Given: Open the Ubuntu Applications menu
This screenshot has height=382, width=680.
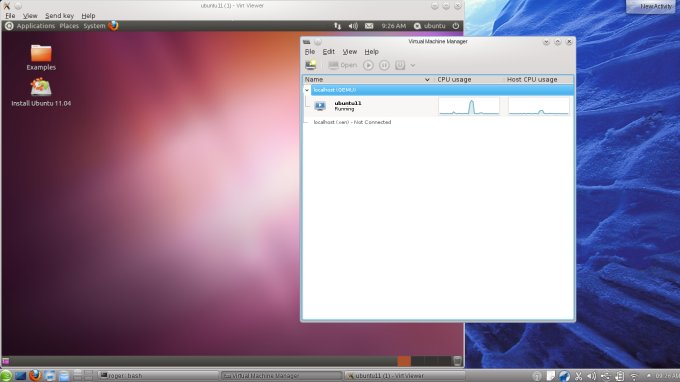Looking at the screenshot, I should click(x=36, y=26).
